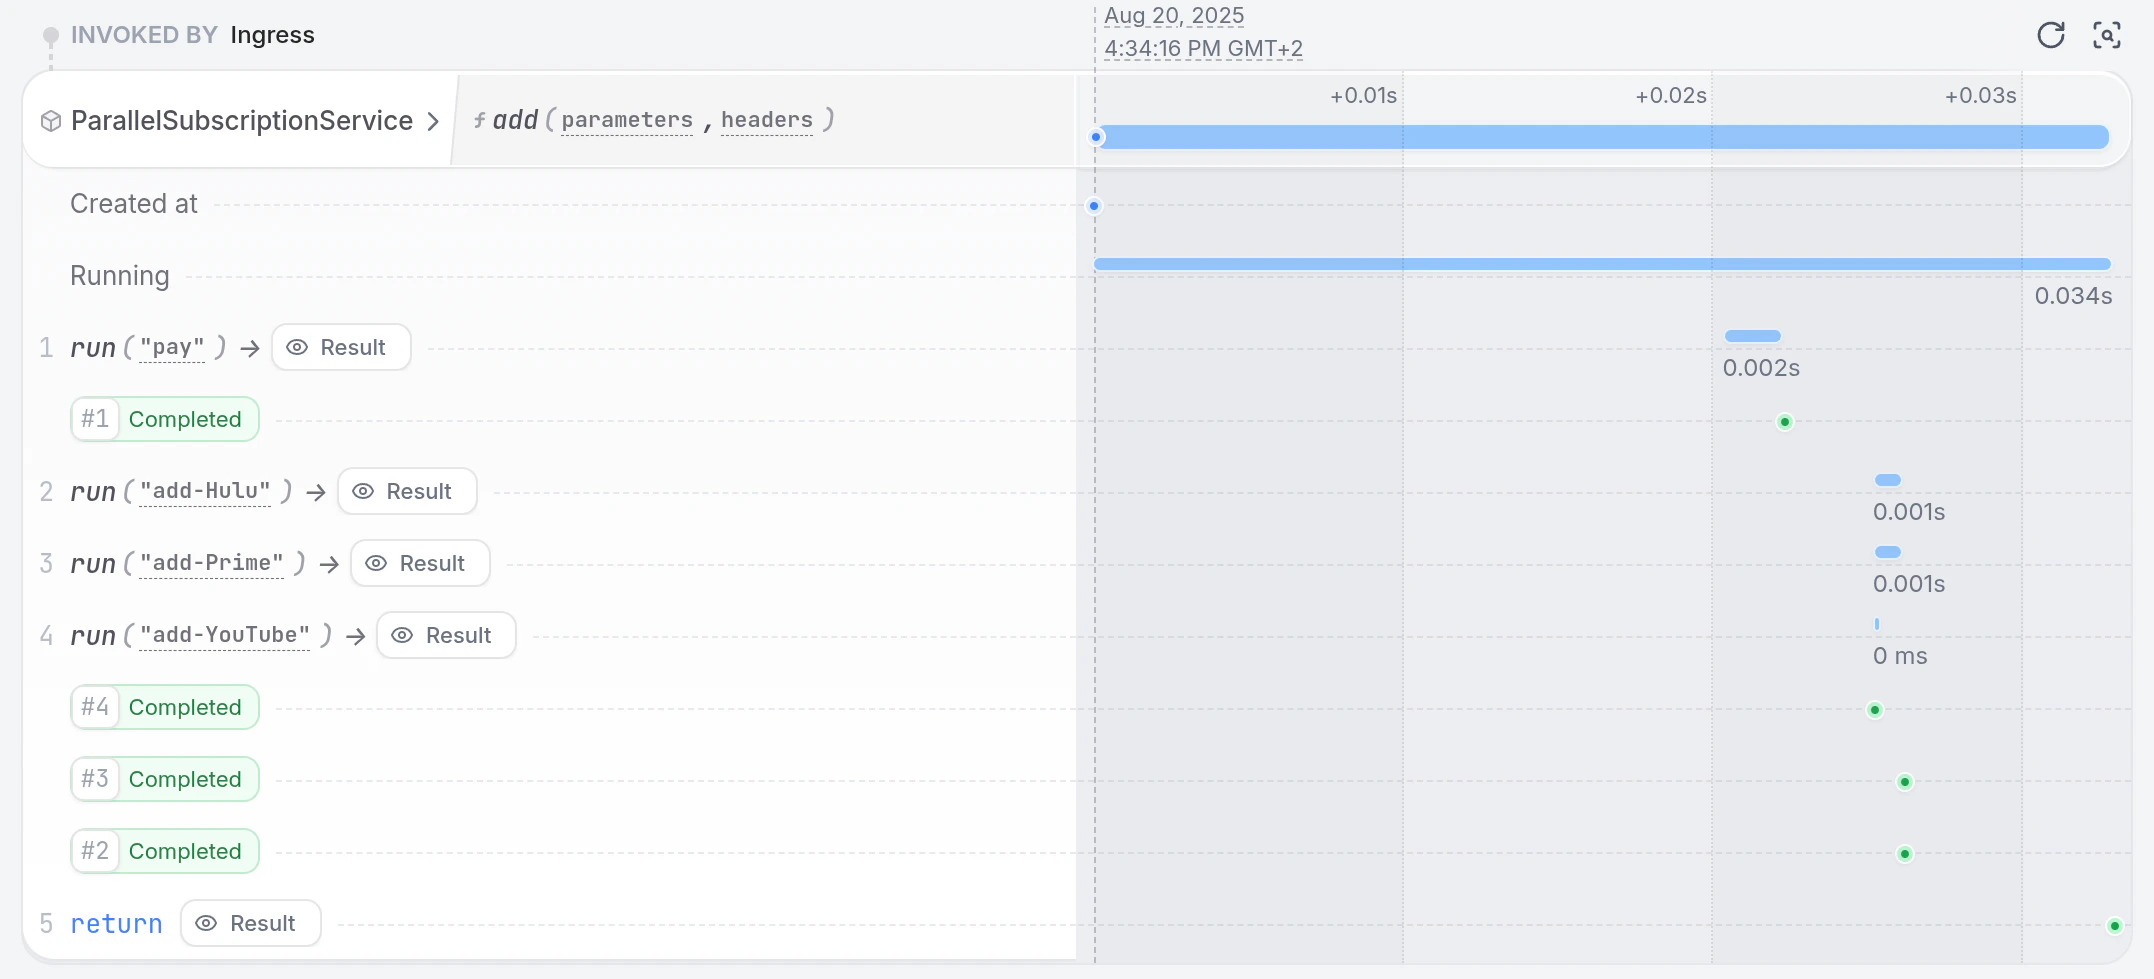Click the eye icon on the add-YouTube Result
This screenshot has width=2154, height=979.
tap(402, 635)
